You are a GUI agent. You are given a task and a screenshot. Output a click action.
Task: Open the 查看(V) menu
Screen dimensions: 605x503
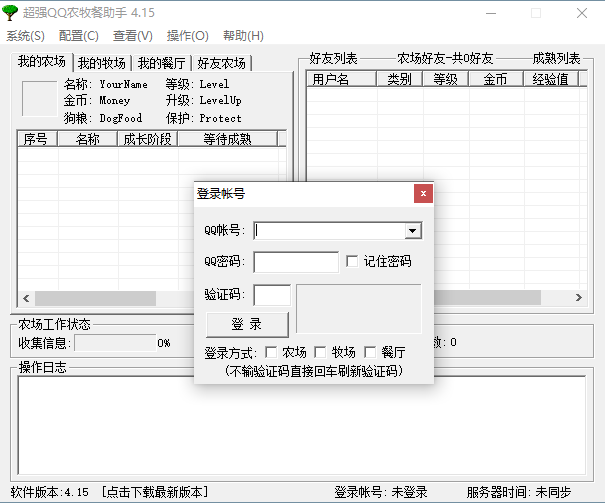pyautogui.click(x=133, y=36)
